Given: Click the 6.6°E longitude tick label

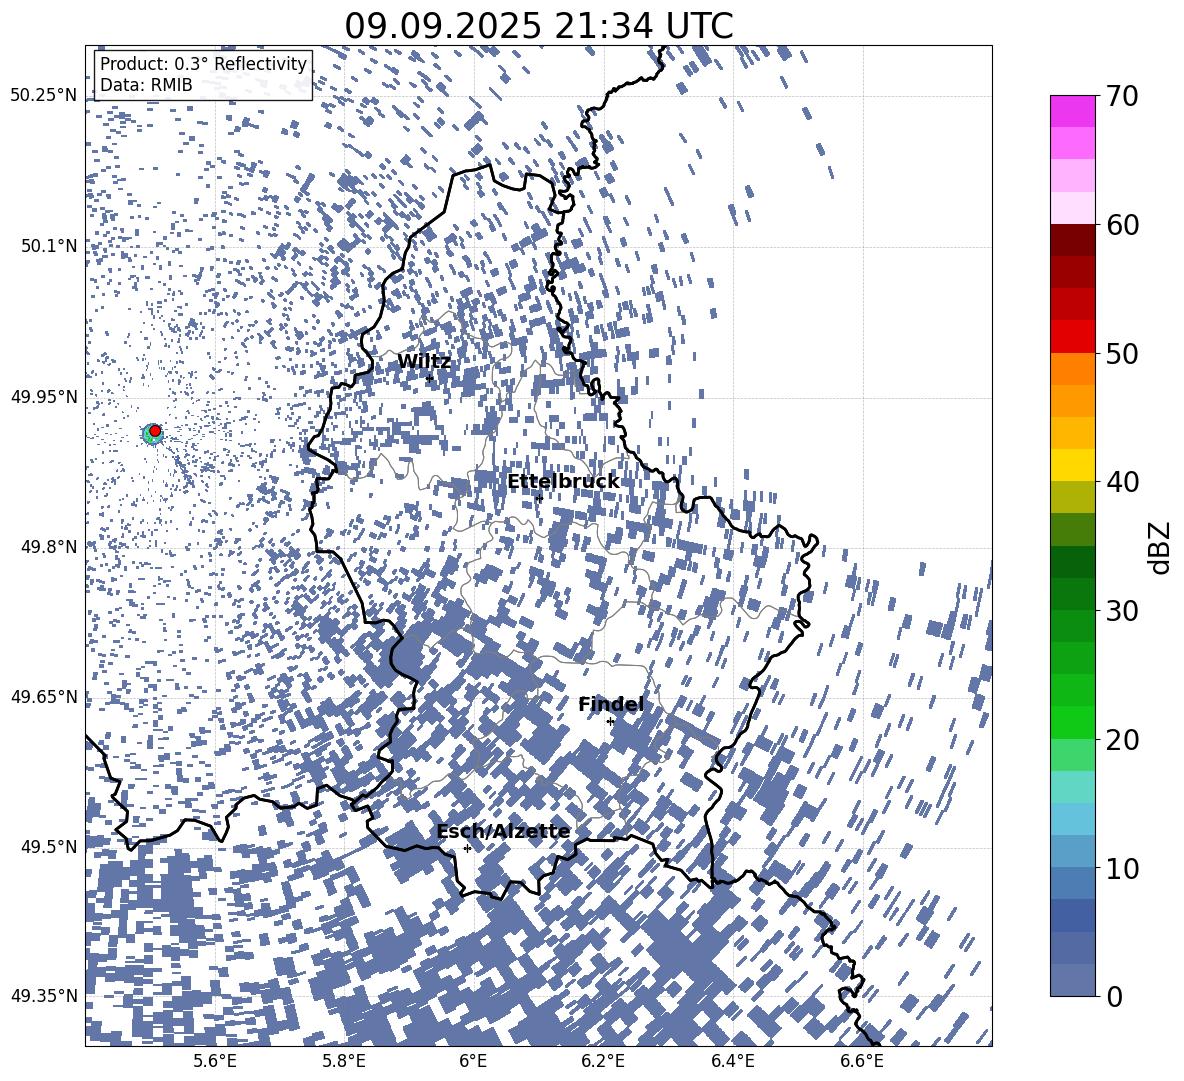Looking at the screenshot, I should (x=862, y=1061).
